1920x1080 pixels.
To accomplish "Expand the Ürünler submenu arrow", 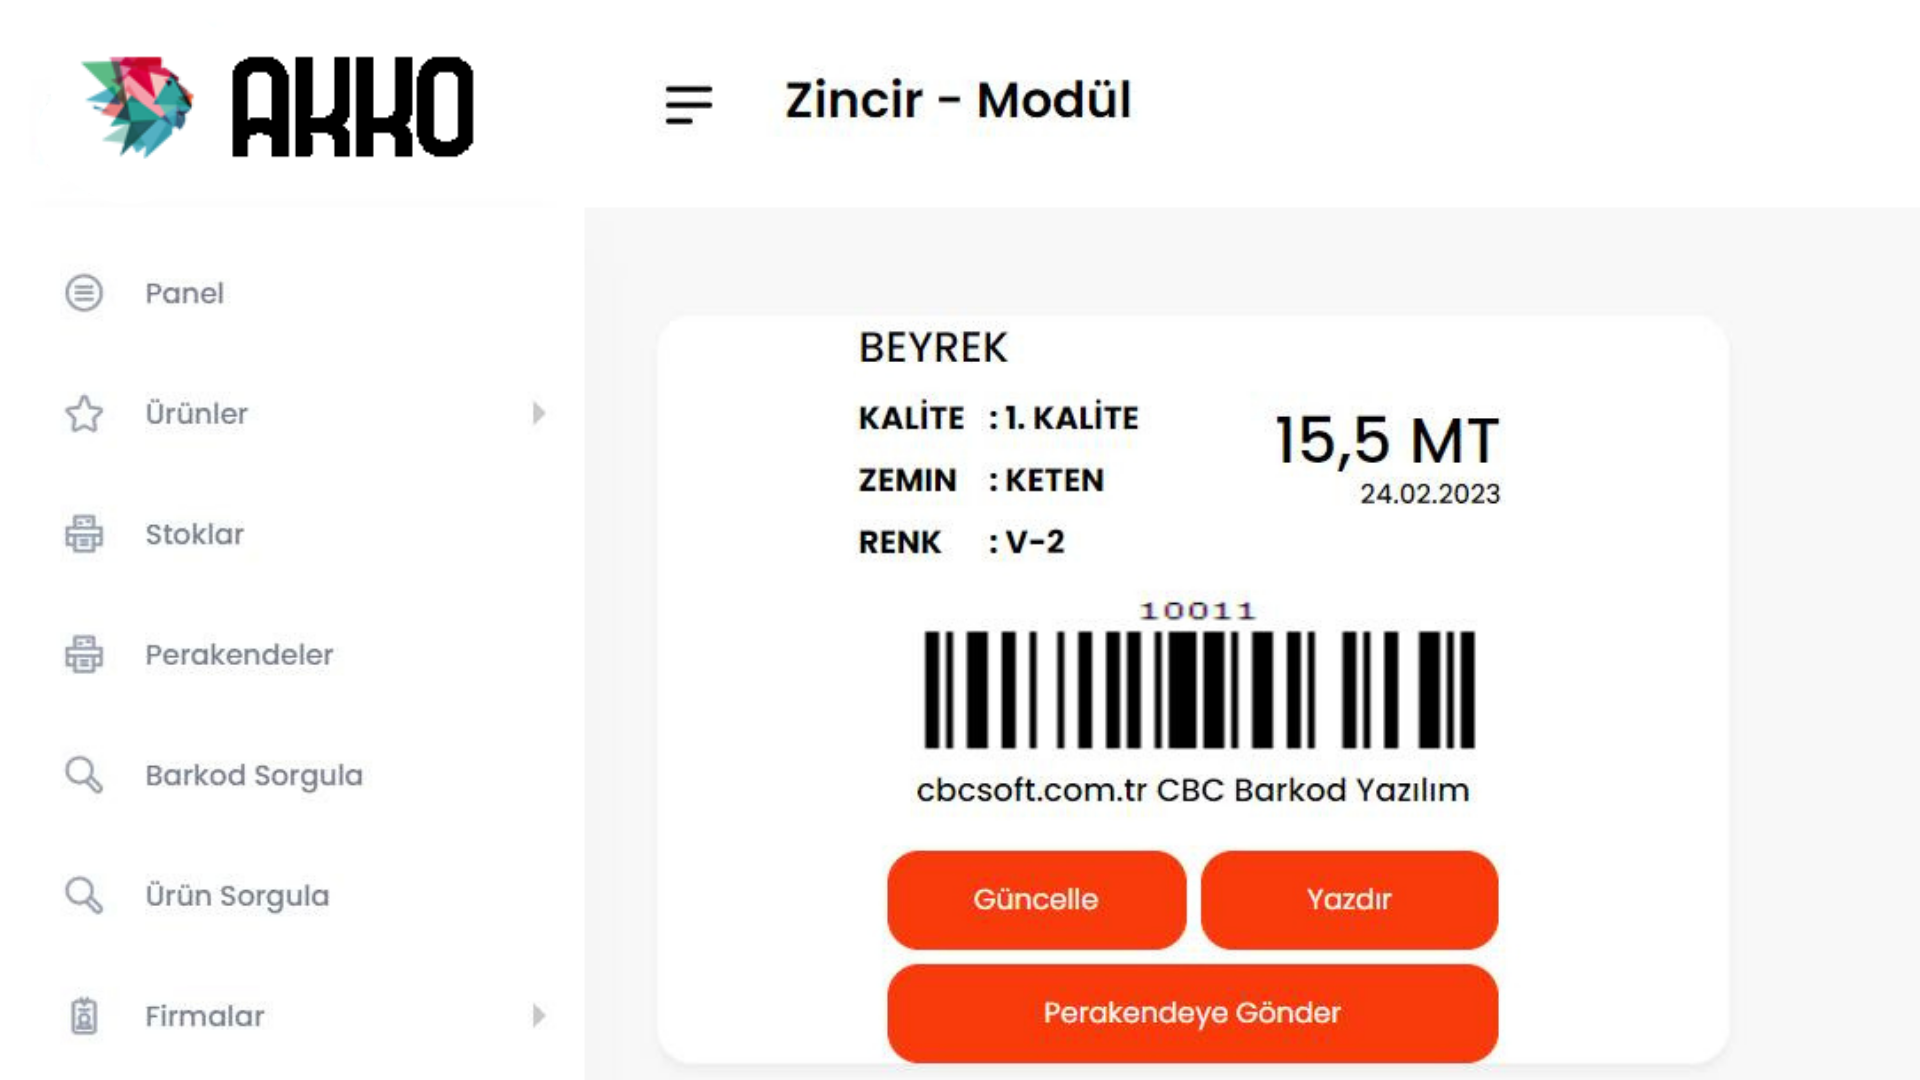I will pyautogui.click(x=539, y=413).
